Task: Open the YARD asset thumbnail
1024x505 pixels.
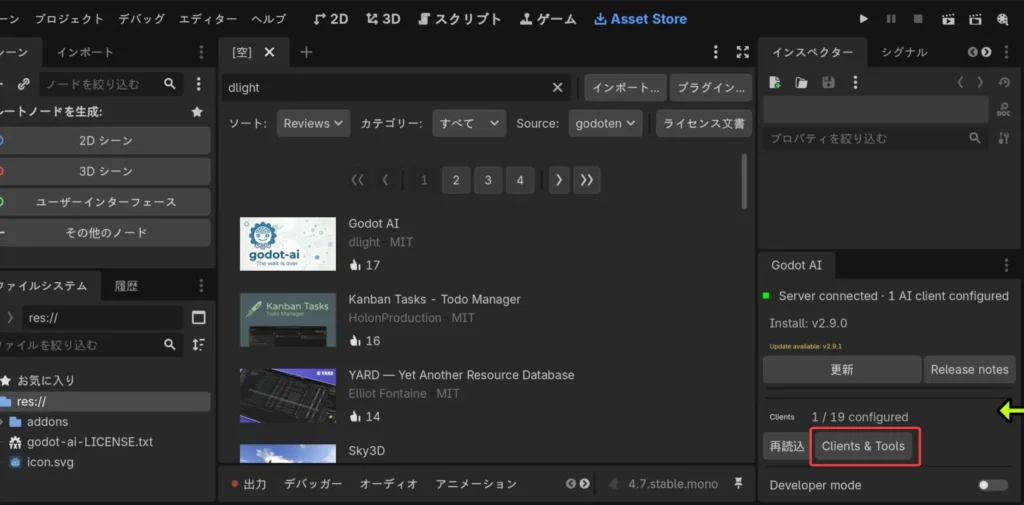Action: pyautogui.click(x=288, y=395)
